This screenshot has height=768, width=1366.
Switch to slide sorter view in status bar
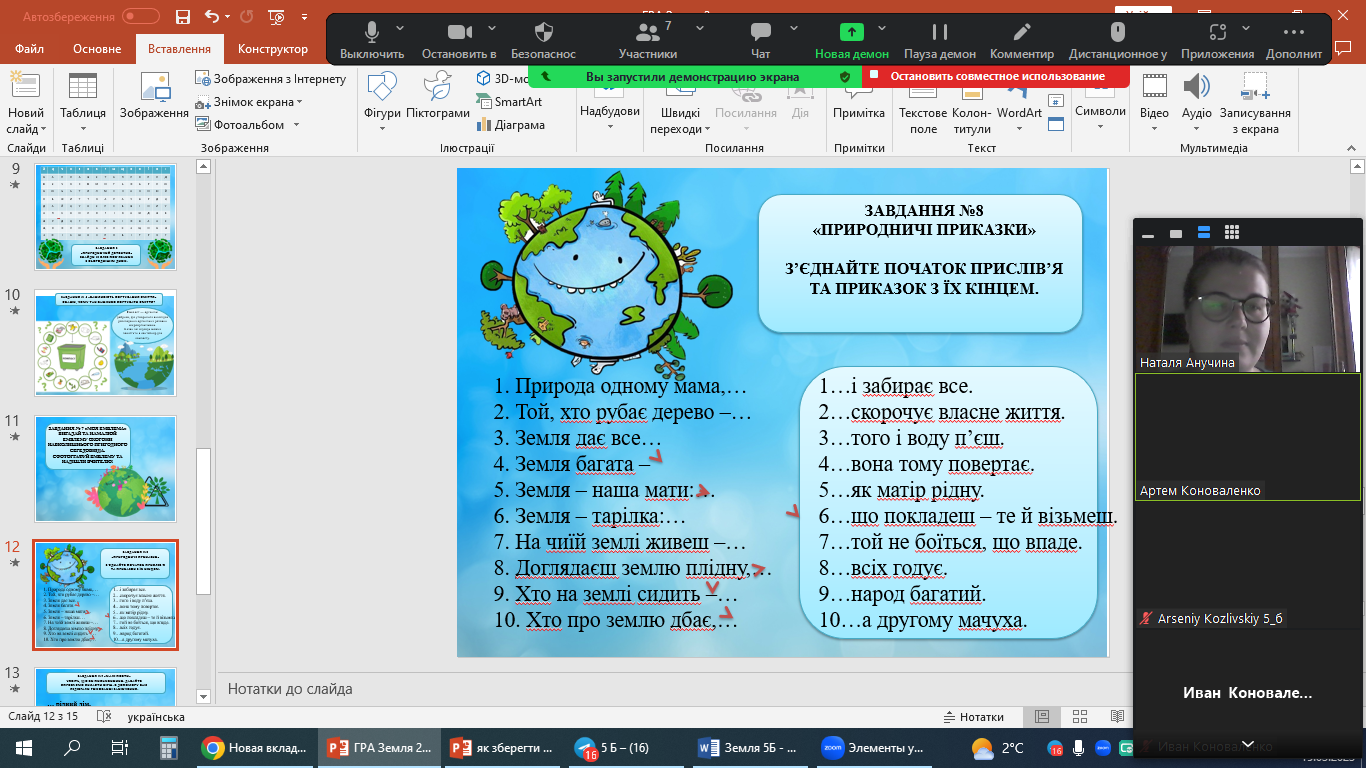pos(1079,717)
